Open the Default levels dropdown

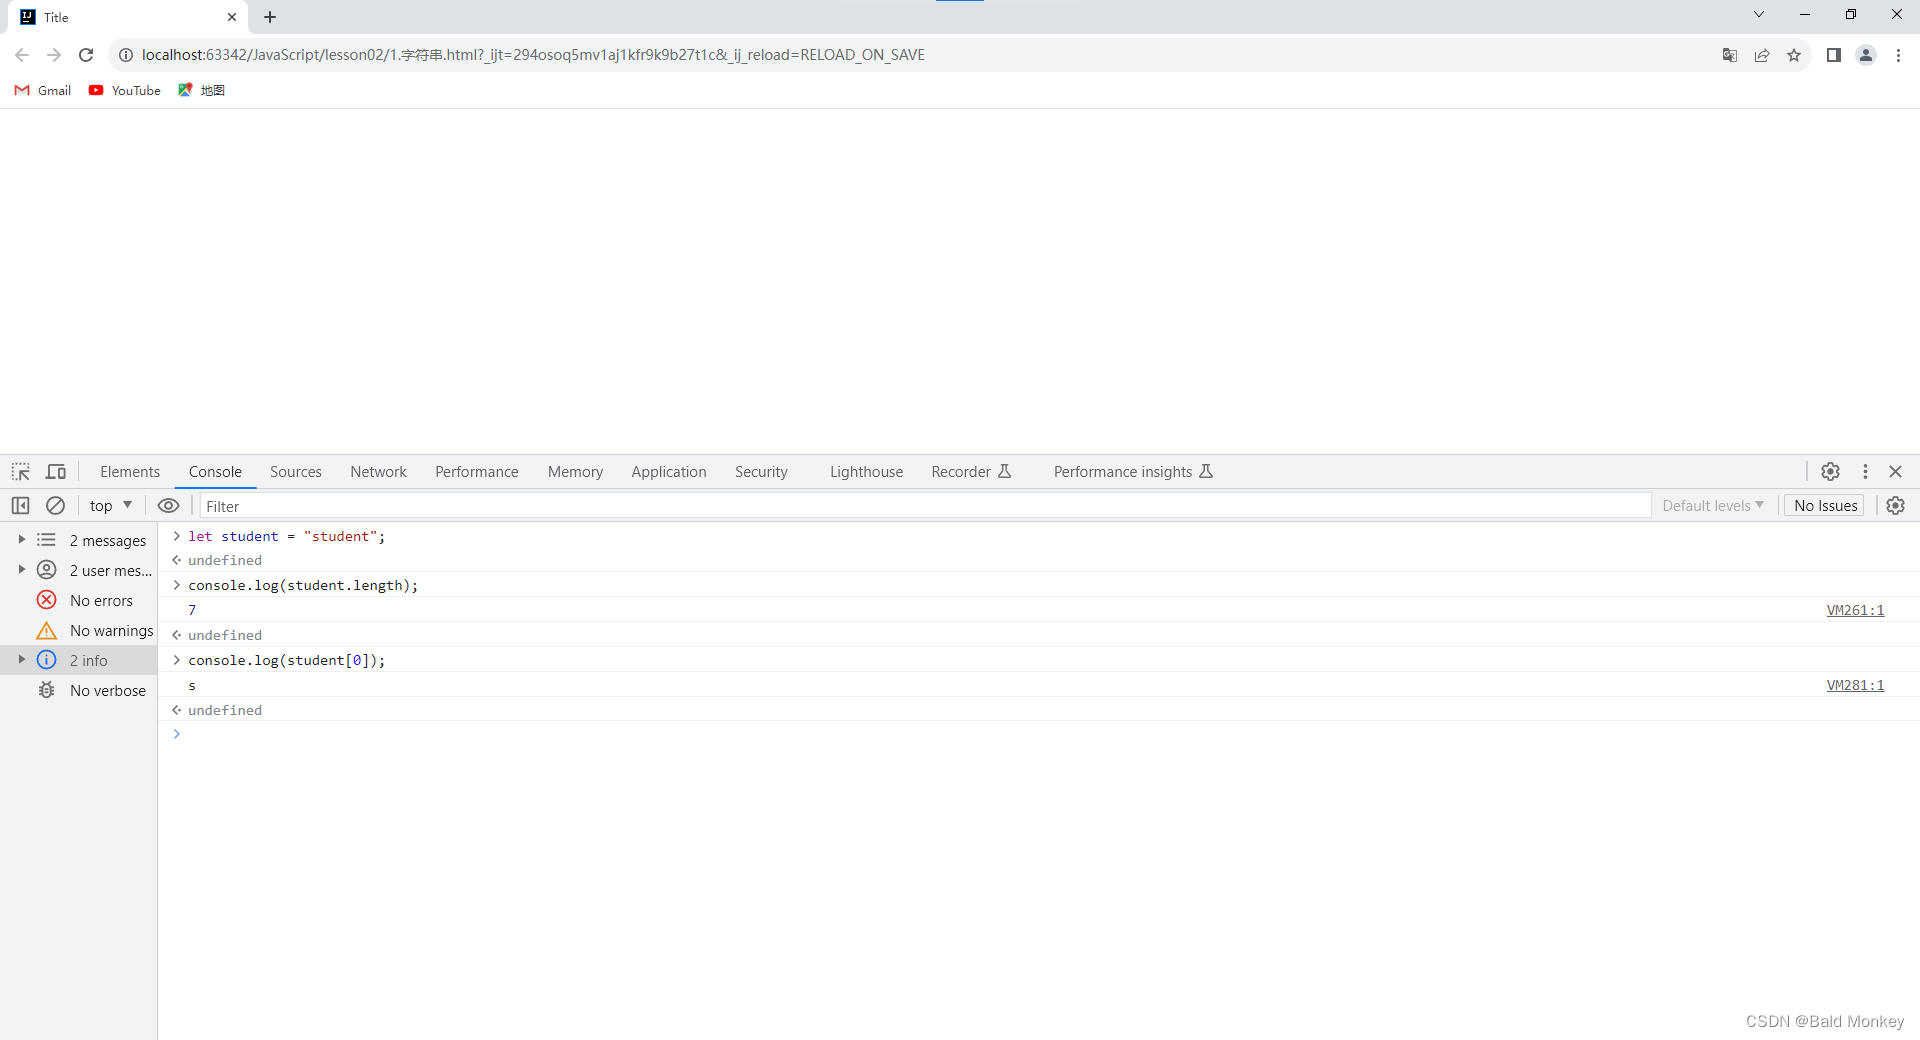(x=1713, y=506)
